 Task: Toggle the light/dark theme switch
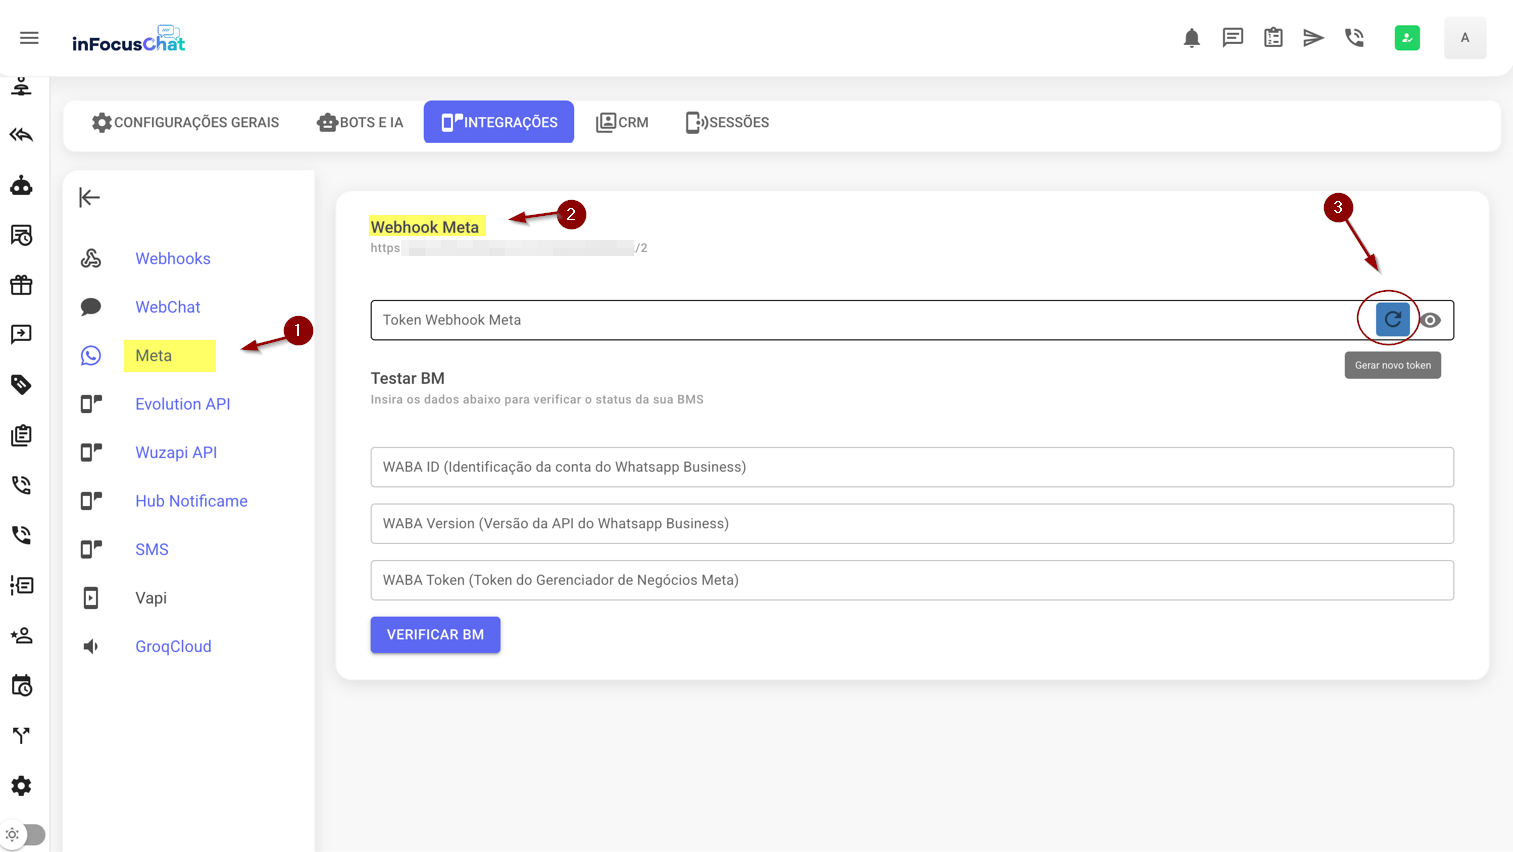24,834
